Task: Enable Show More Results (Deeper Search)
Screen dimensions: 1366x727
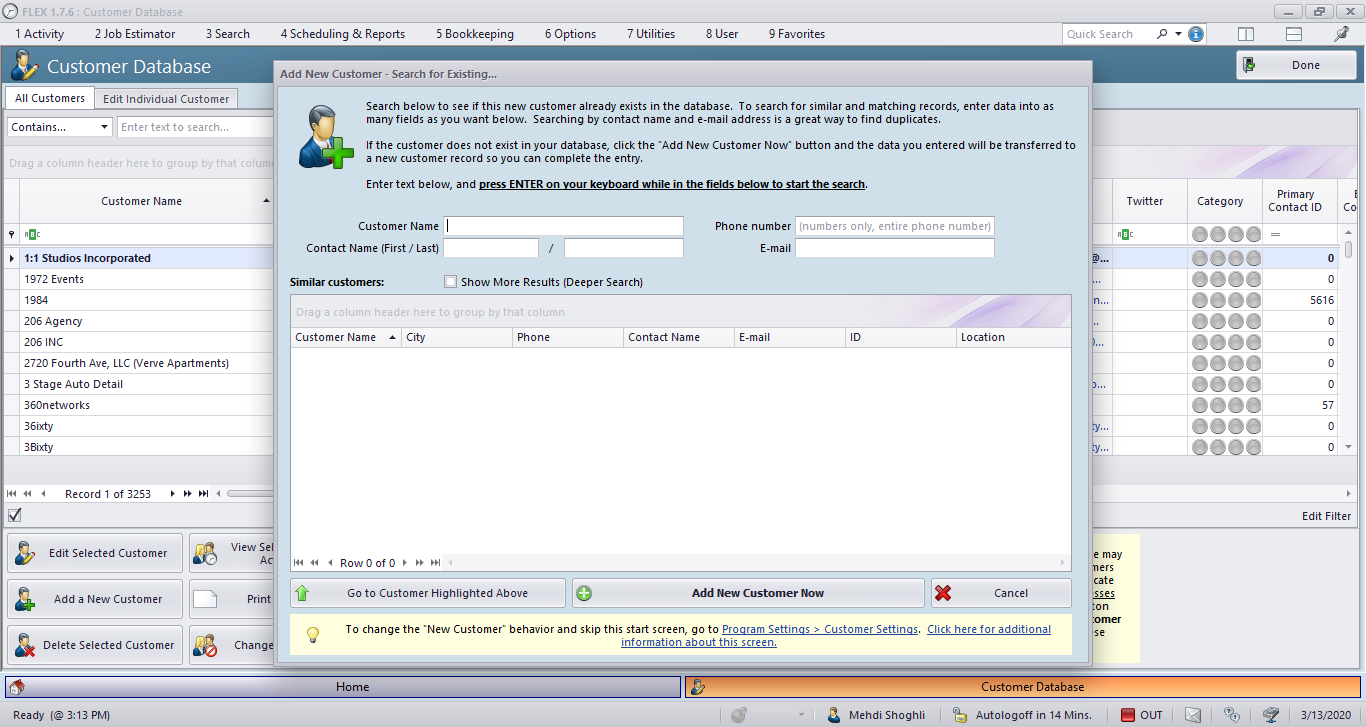Action: pyautogui.click(x=450, y=281)
